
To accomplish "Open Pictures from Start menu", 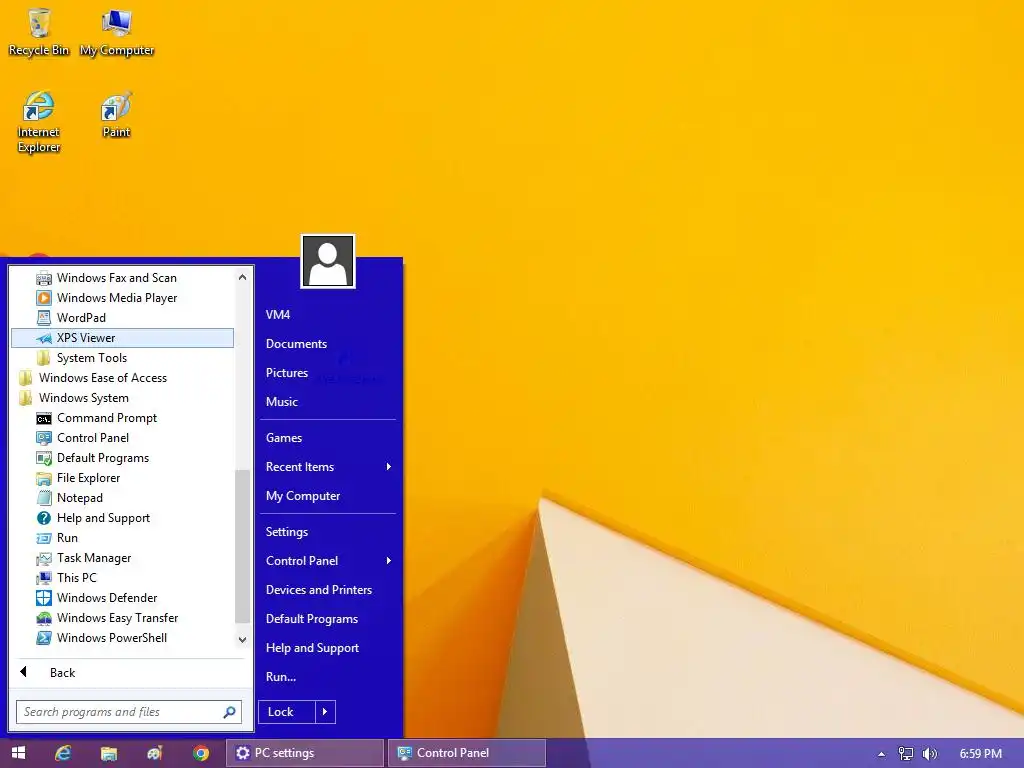I will (x=287, y=373).
